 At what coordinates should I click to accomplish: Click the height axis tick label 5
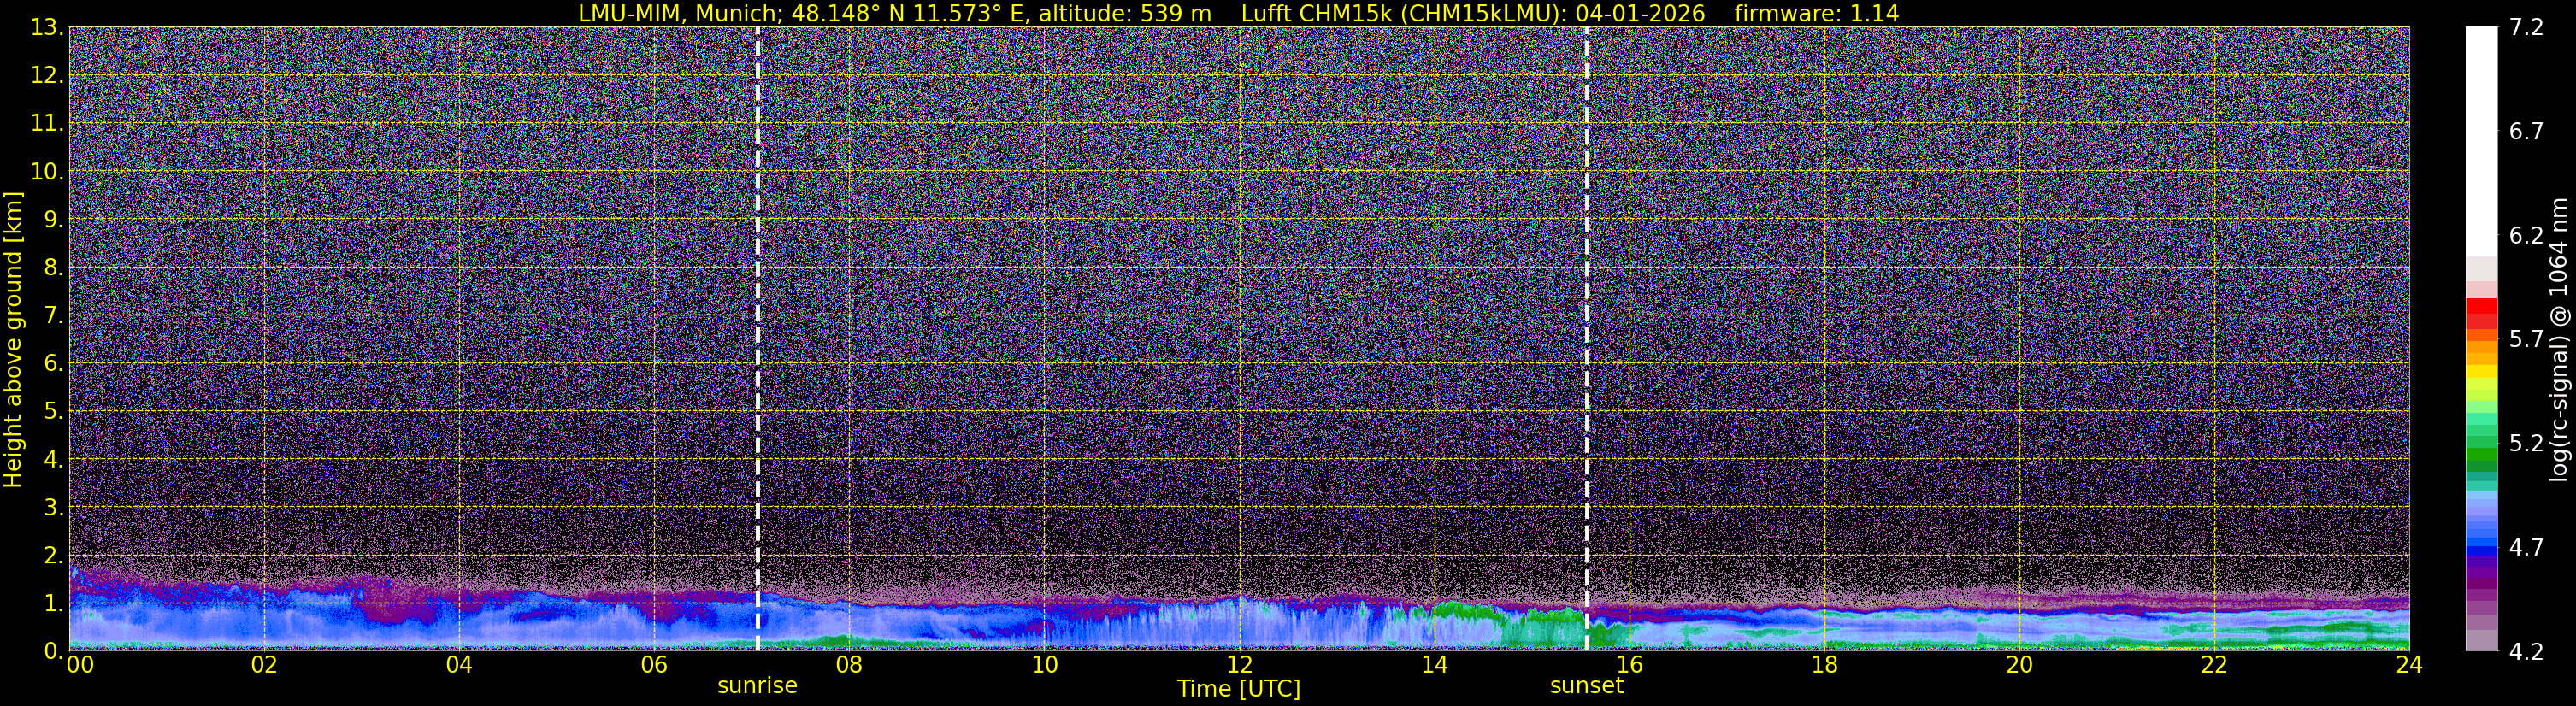[x=53, y=412]
